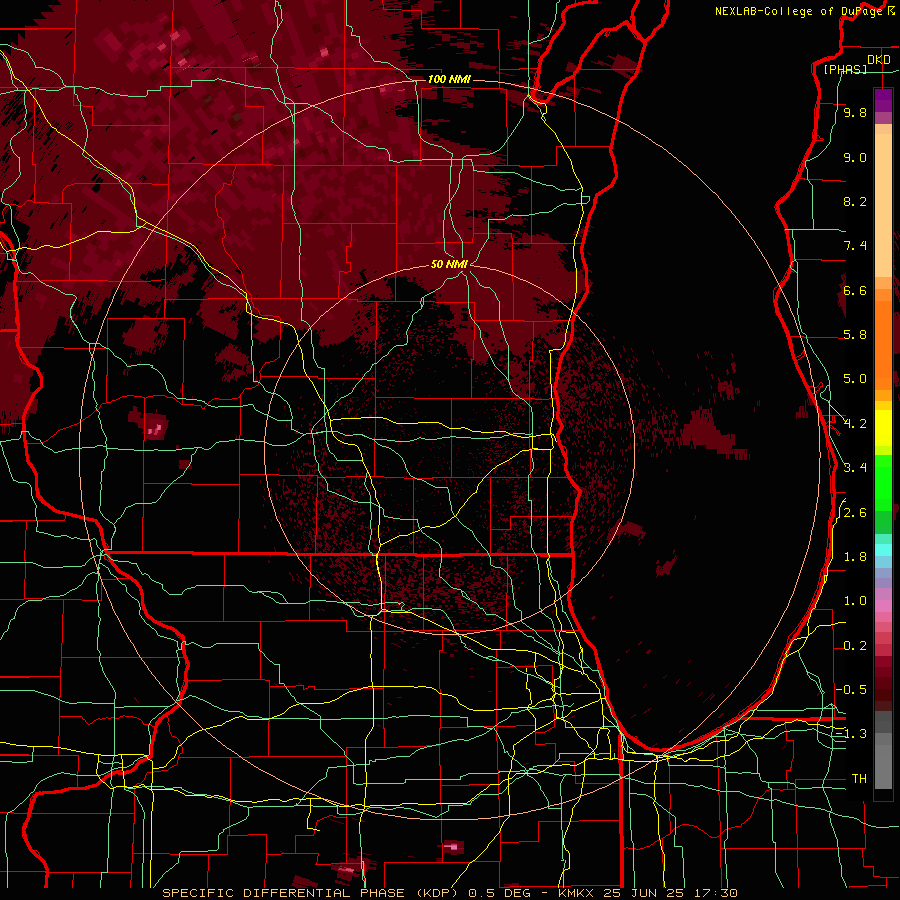The image size is (900, 900).
Task: Click the 1.0 scale value
Action: 855,601
